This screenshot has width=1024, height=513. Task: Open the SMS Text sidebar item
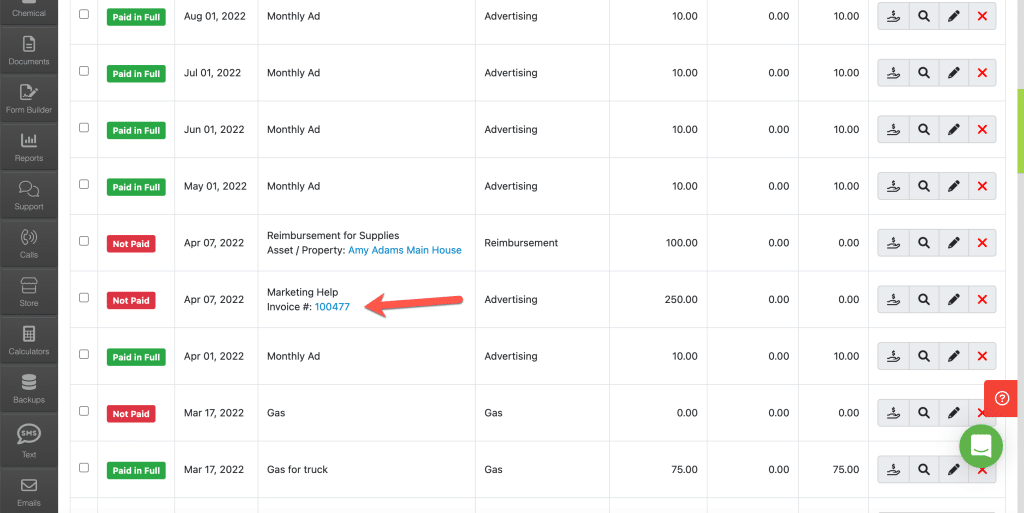click(29, 441)
